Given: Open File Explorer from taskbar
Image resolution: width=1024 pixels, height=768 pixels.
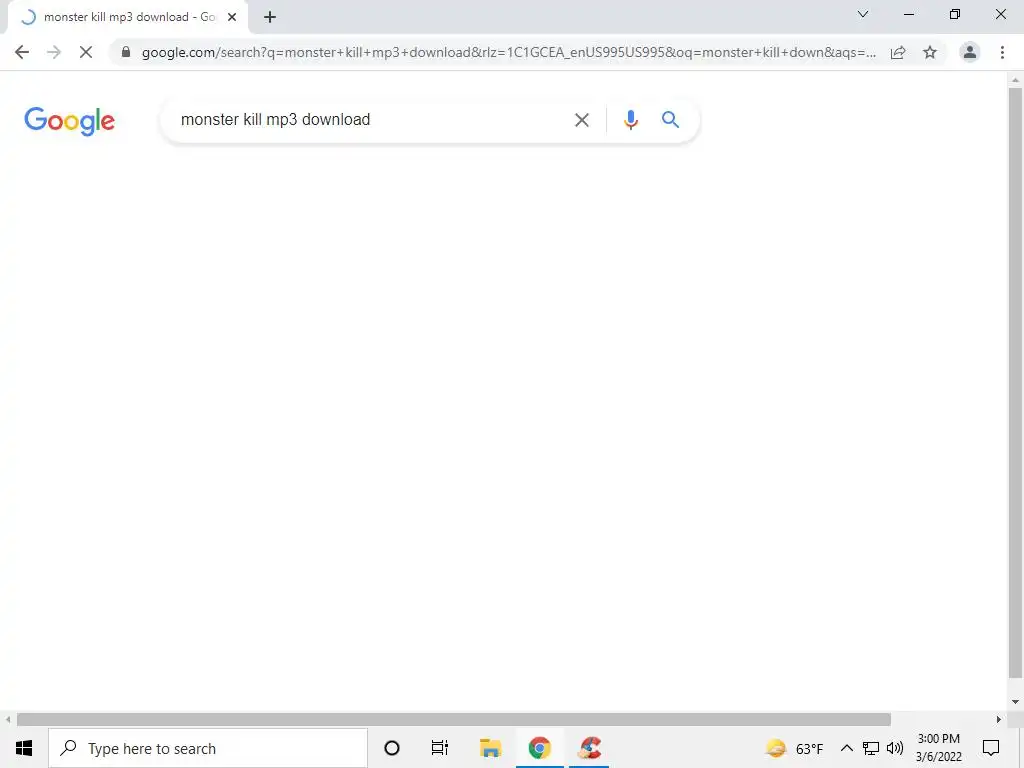Looking at the screenshot, I should (x=490, y=748).
